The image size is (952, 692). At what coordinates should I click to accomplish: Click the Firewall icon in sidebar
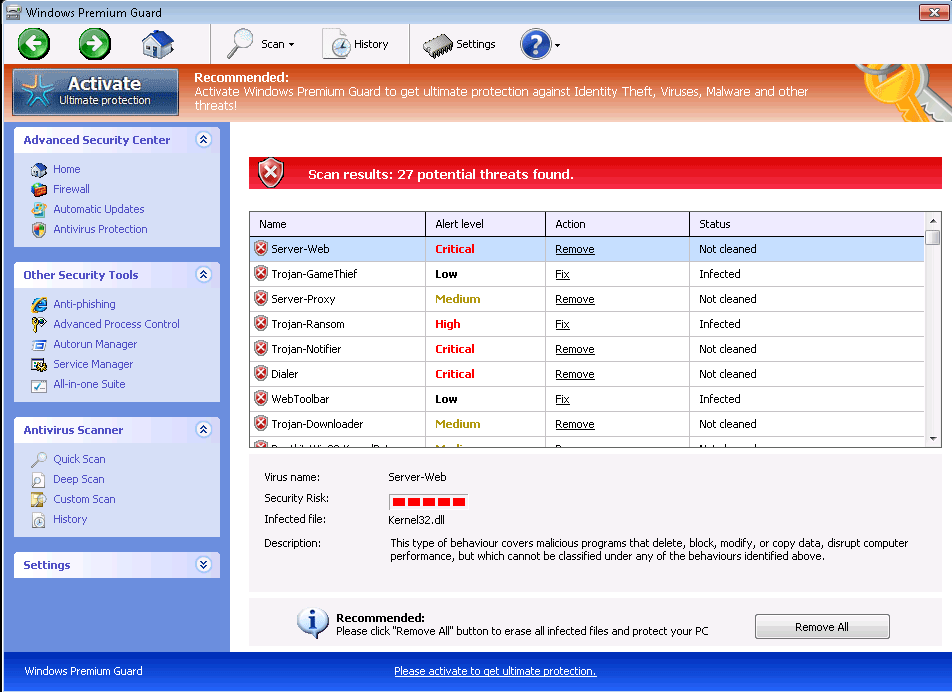point(39,189)
